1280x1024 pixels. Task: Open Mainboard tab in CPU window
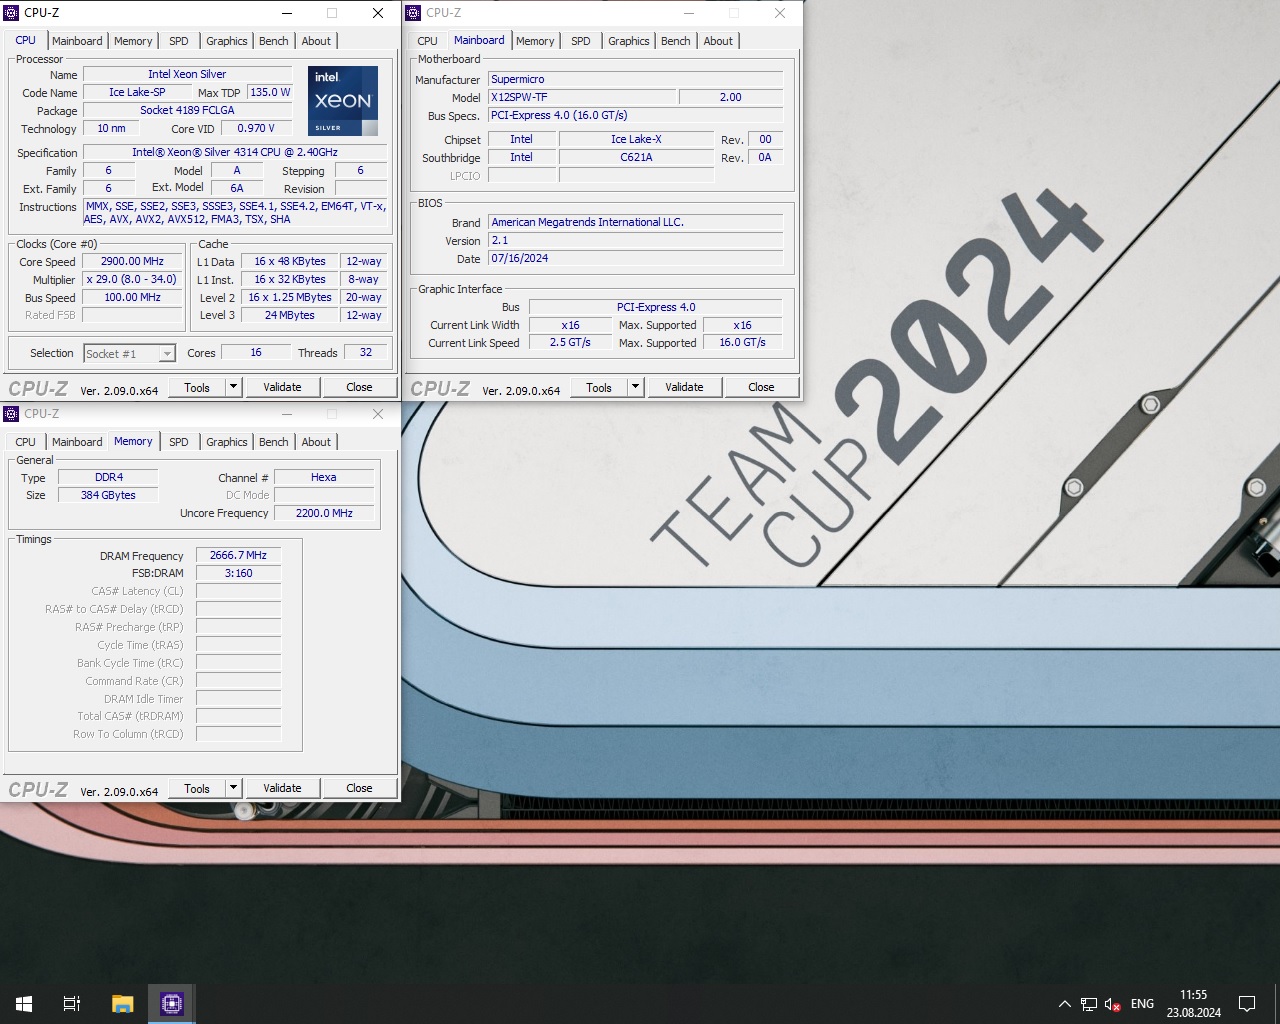77,41
